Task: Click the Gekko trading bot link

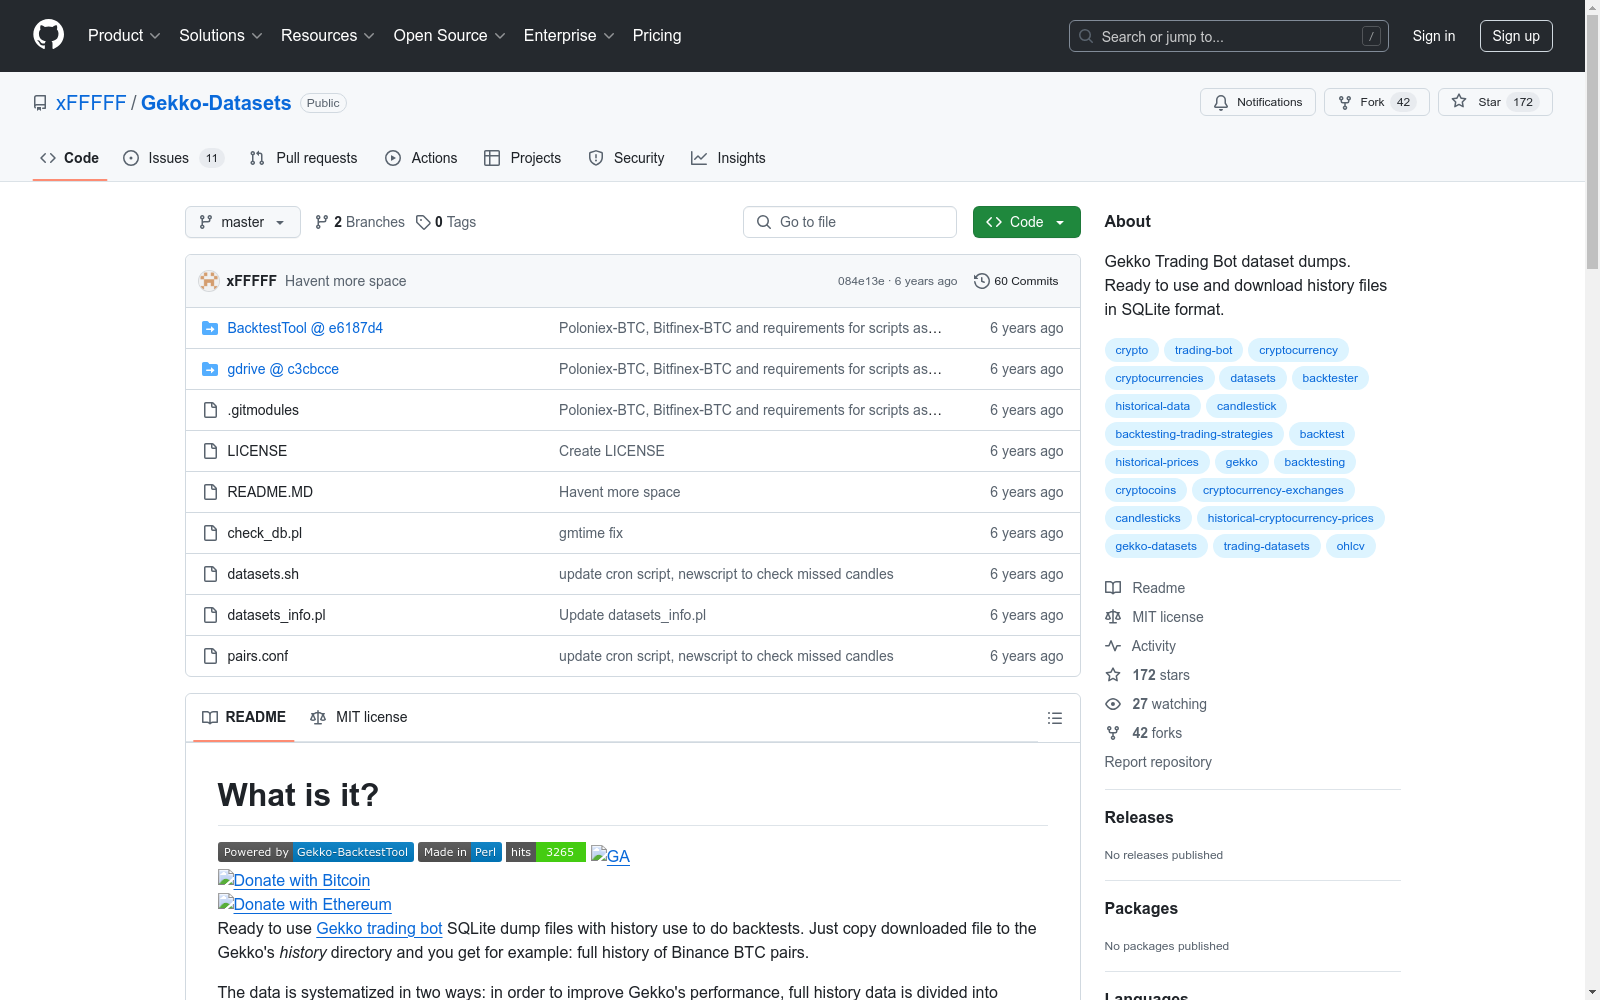Action: point(379,928)
